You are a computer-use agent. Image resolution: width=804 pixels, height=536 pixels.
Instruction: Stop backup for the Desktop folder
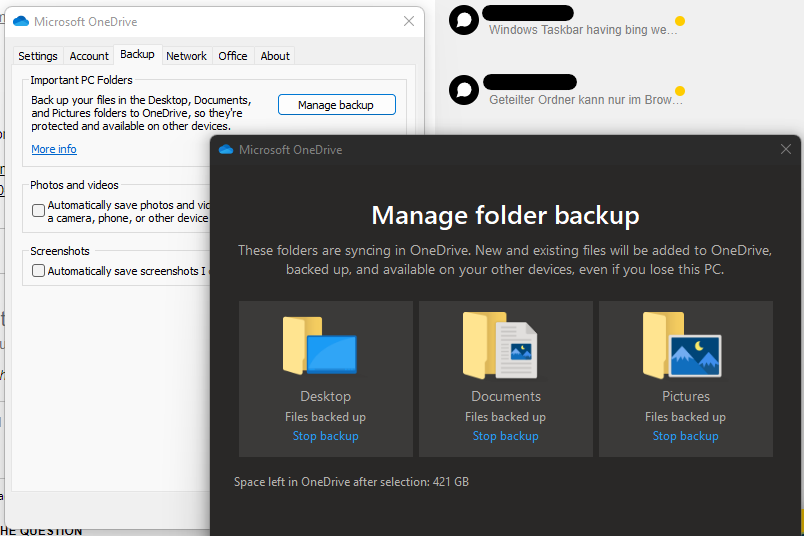tap(326, 436)
